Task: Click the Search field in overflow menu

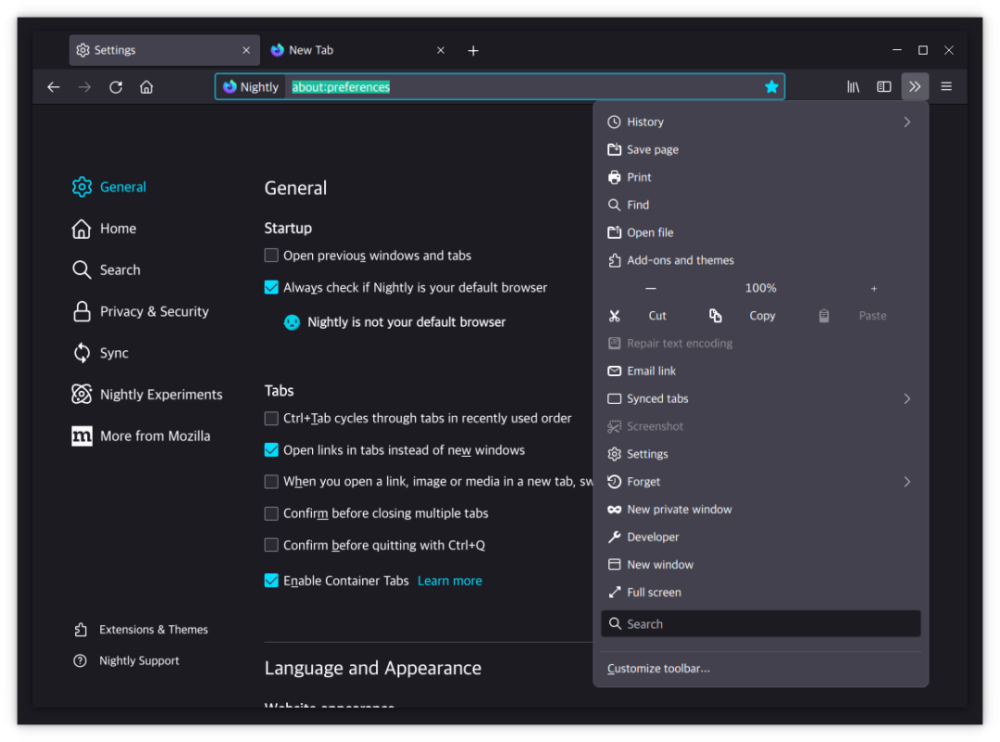Action: click(x=760, y=624)
